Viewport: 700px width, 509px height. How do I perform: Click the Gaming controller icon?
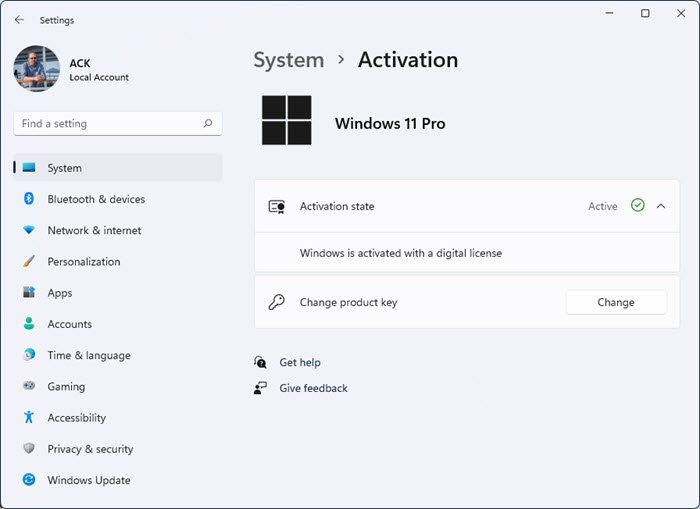29,387
